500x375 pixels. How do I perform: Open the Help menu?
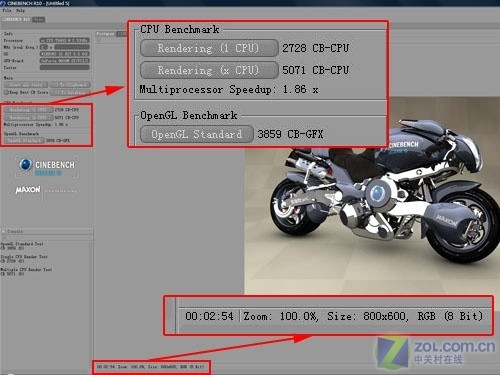click(x=20, y=10)
